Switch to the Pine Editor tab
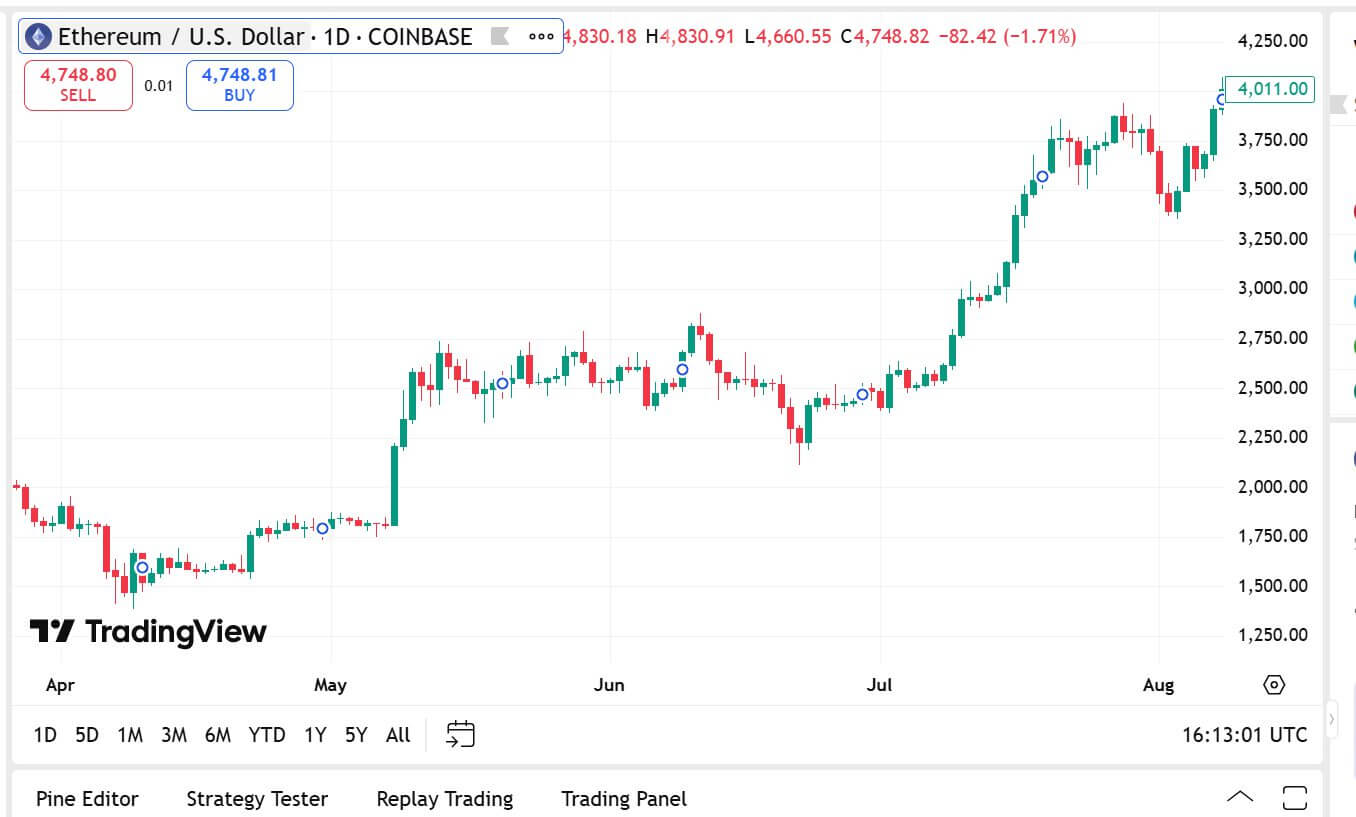Image resolution: width=1356 pixels, height=817 pixels. point(86,798)
